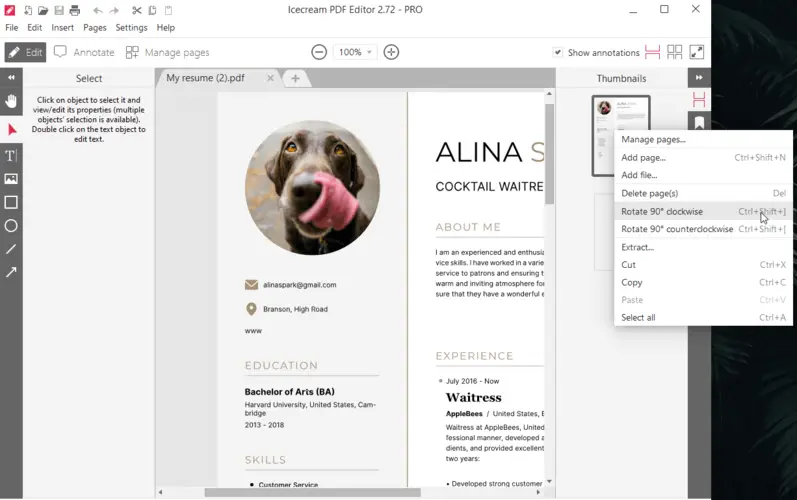Click the horizontal scrollbar thumb

pyautogui.click(x=313, y=492)
